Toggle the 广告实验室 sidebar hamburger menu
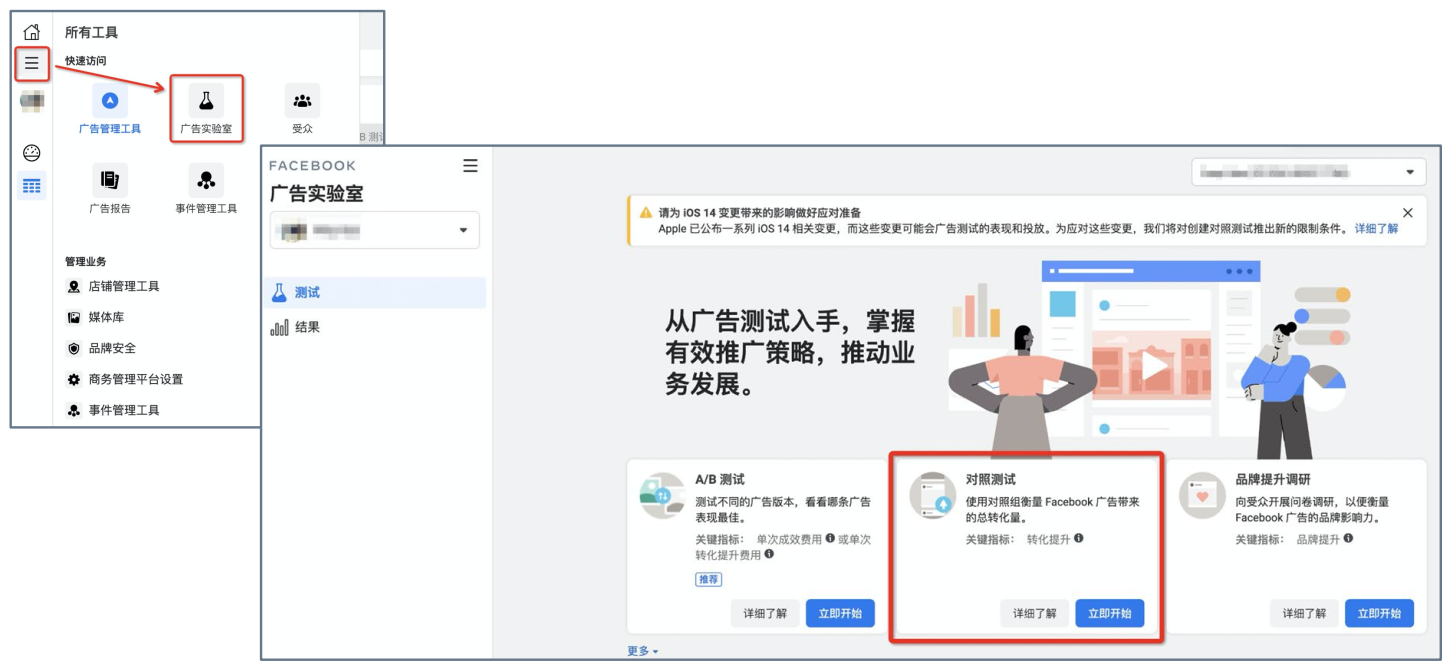Screen dimensions: 1456x671 470,166
